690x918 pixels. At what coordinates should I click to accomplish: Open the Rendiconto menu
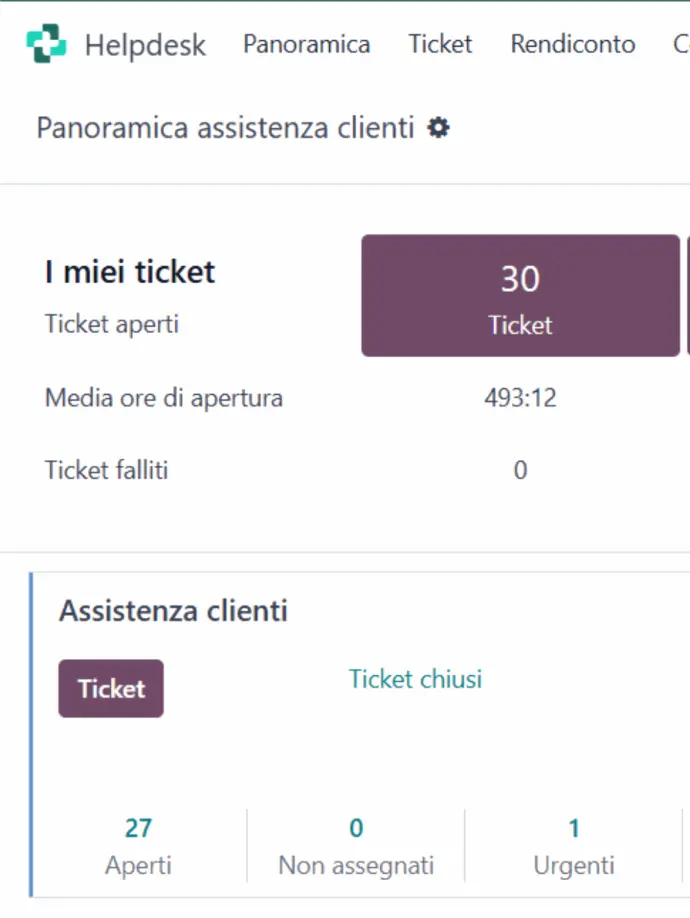(x=572, y=45)
